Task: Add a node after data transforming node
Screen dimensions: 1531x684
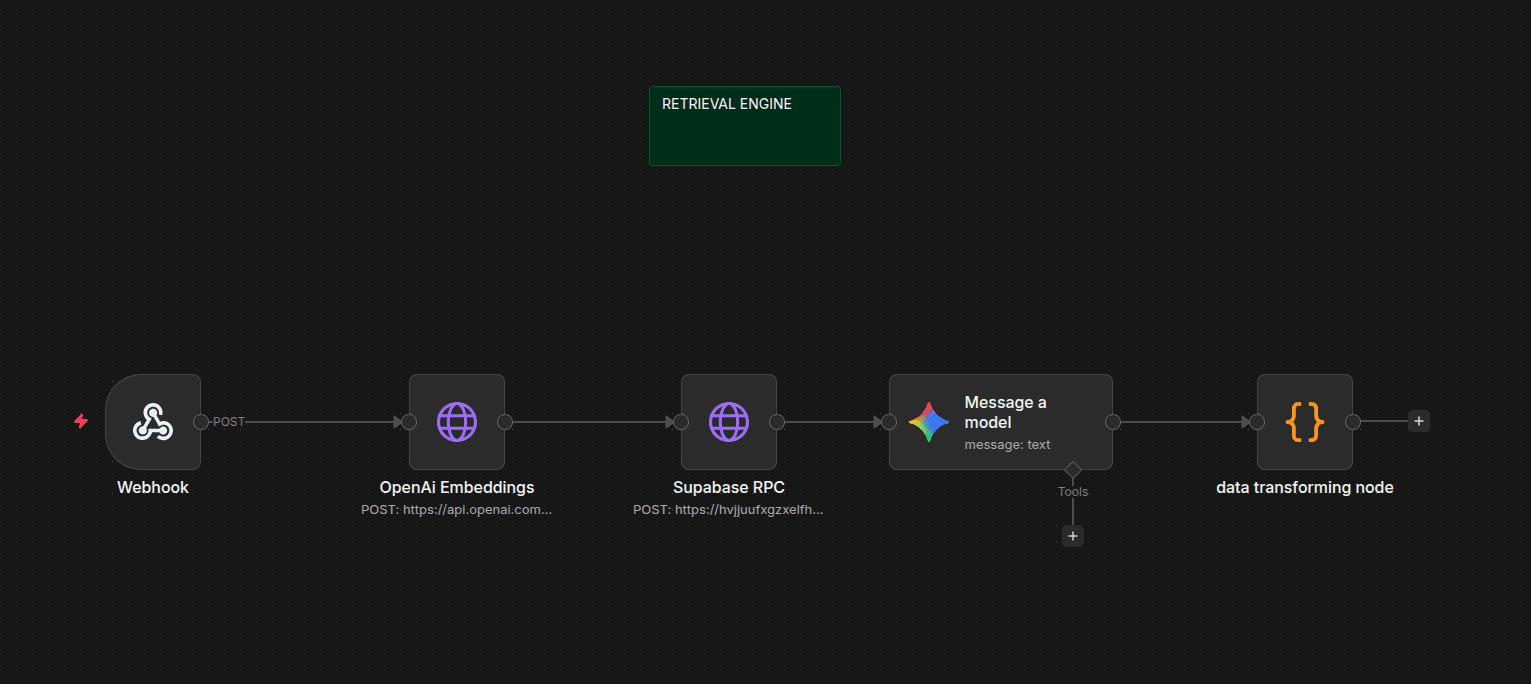Action: point(1418,421)
